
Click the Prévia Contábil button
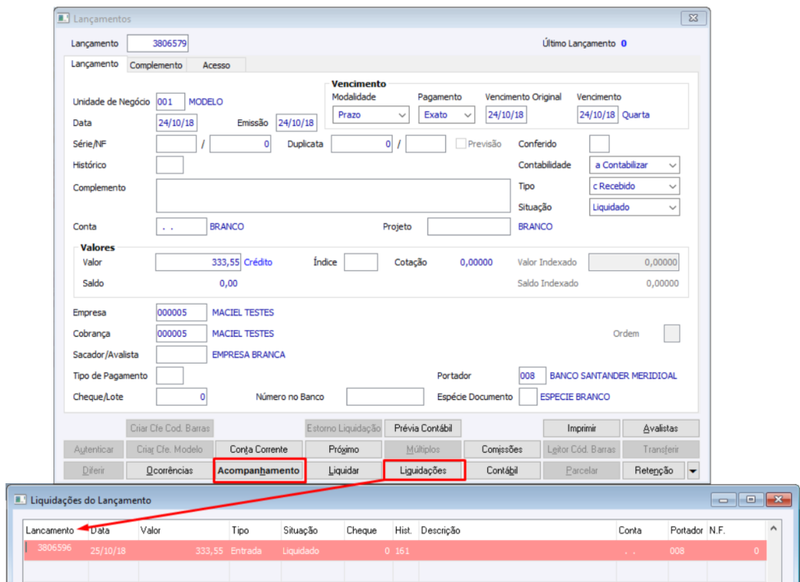tap(423, 428)
